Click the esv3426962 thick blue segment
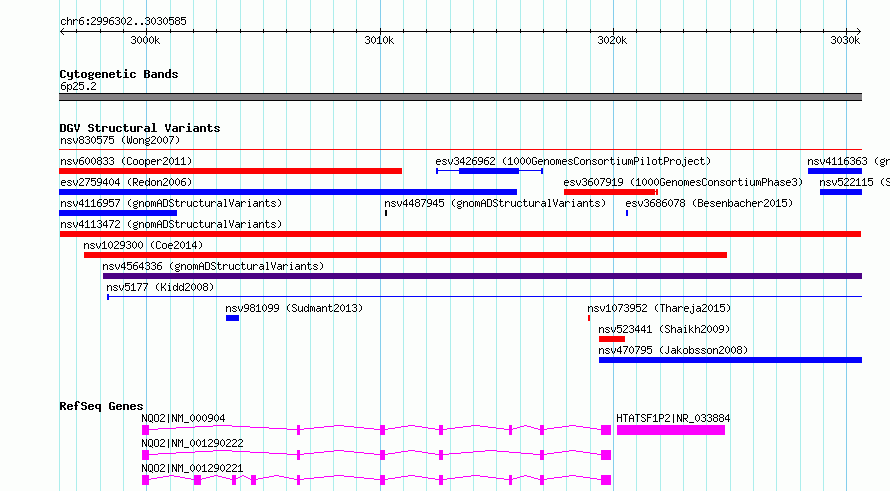Viewport: 890px width, 491px height. (489, 171)
